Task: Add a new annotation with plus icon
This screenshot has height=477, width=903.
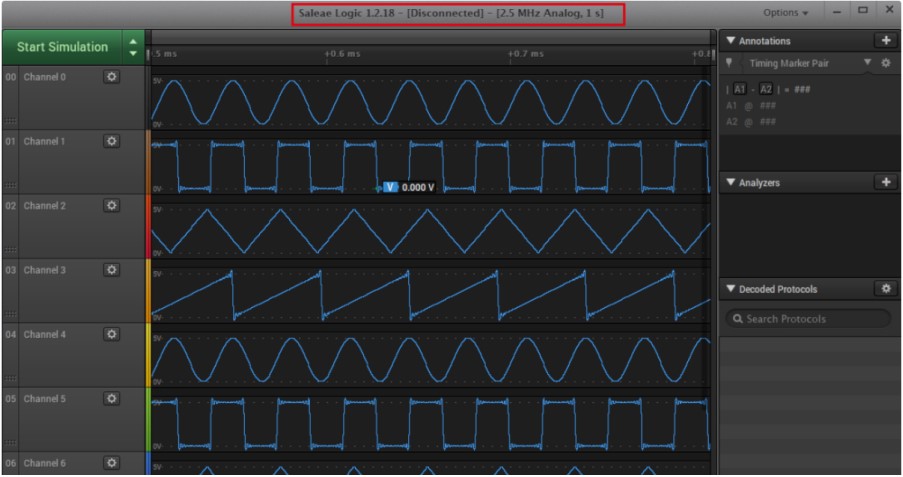Action: pyautogui.click(x=885, y=41)
